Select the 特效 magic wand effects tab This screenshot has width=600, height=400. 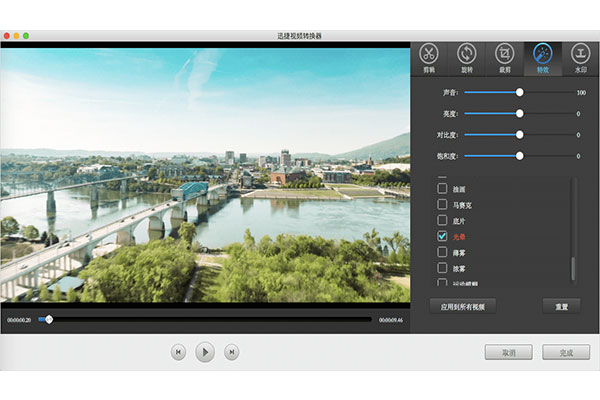click(543, 59)
